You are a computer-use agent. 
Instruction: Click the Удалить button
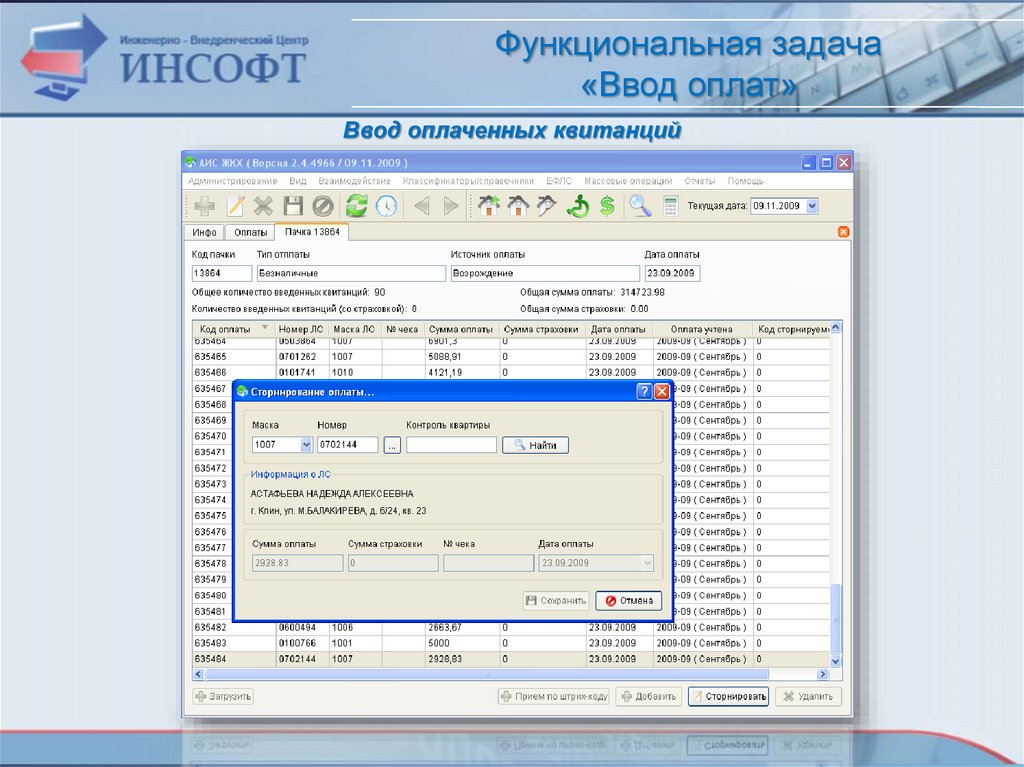coord(808,696)
